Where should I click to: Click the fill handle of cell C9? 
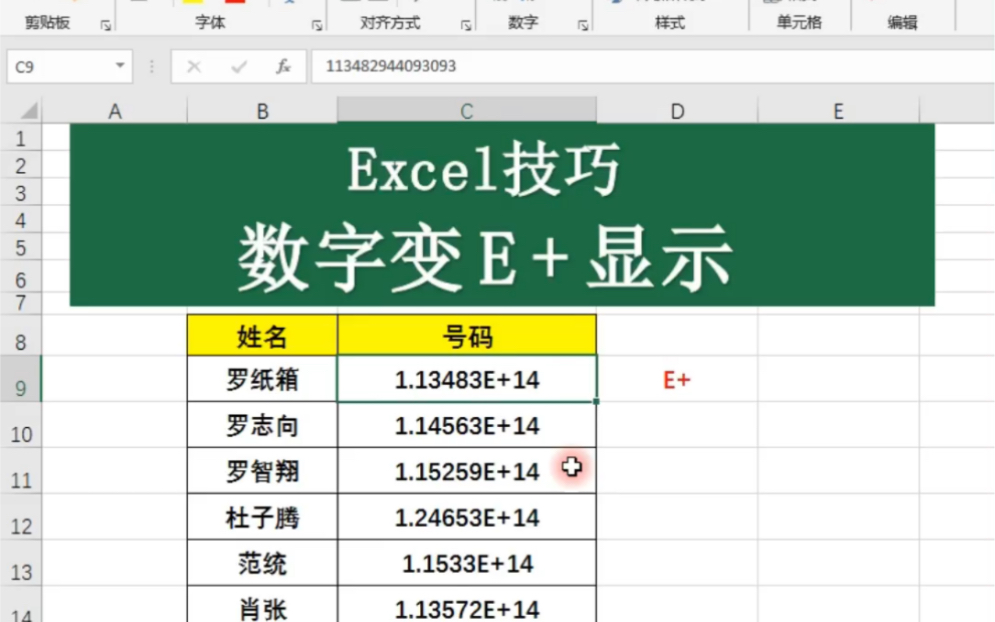[596, 401]
